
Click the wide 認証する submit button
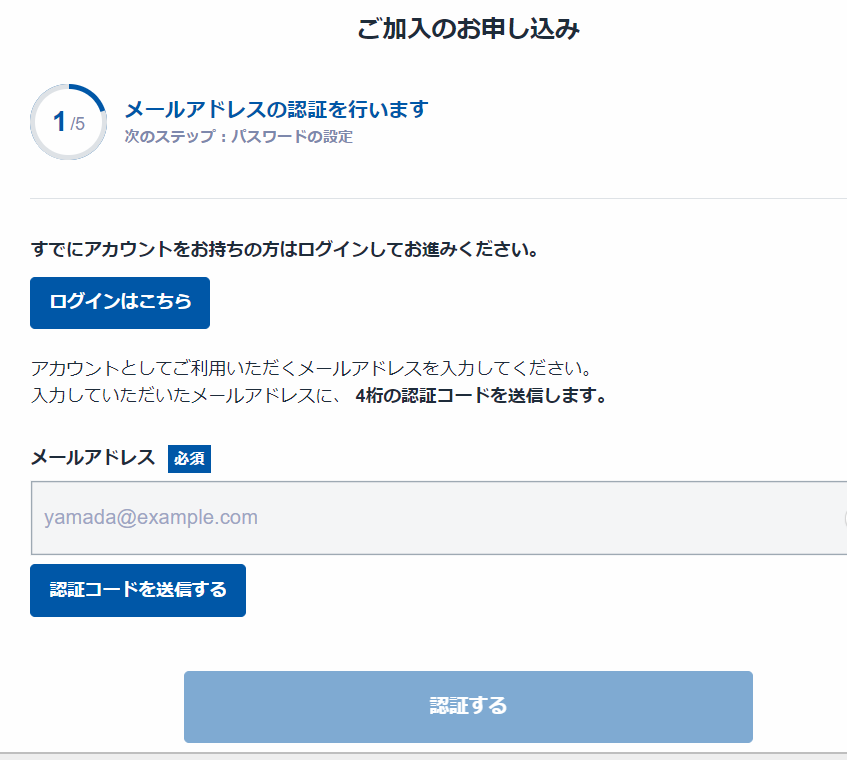pyautogui.click(x=468, y=706)
